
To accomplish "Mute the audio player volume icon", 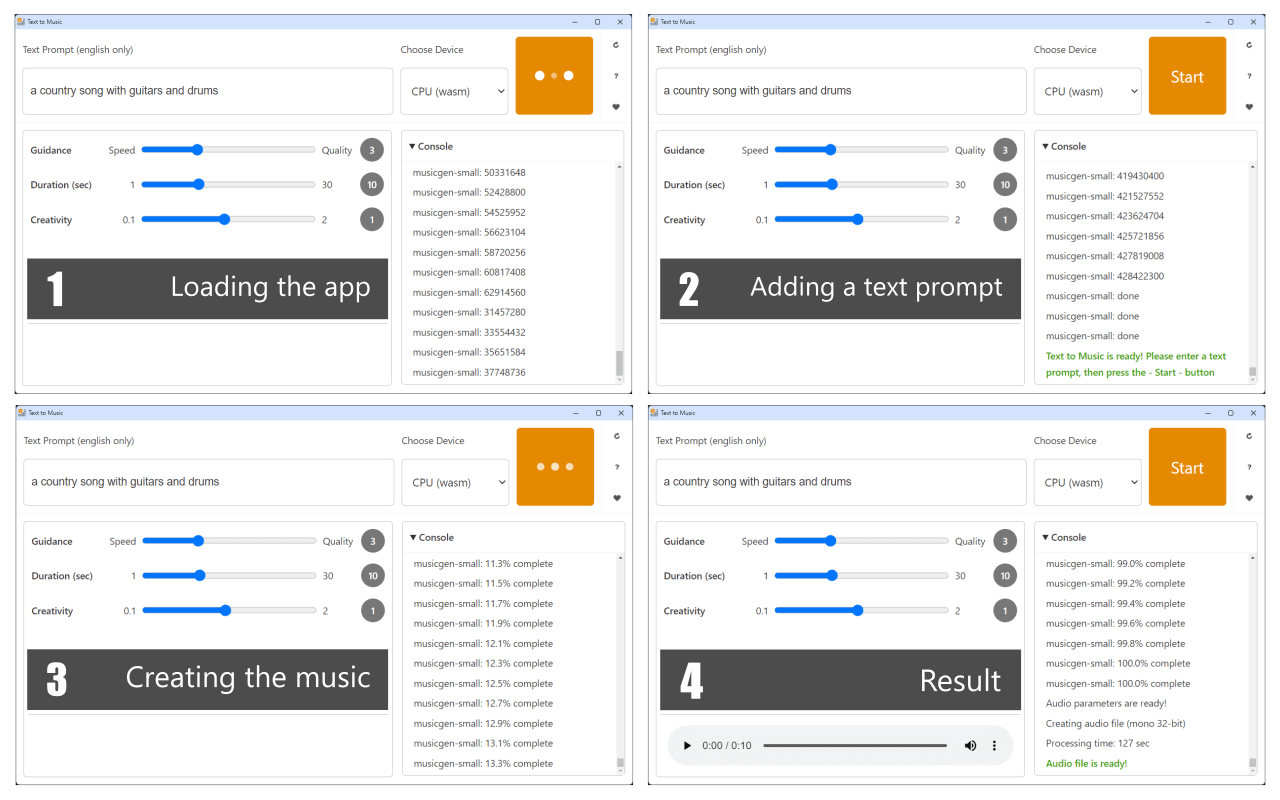I will click(x=970, y=746).
